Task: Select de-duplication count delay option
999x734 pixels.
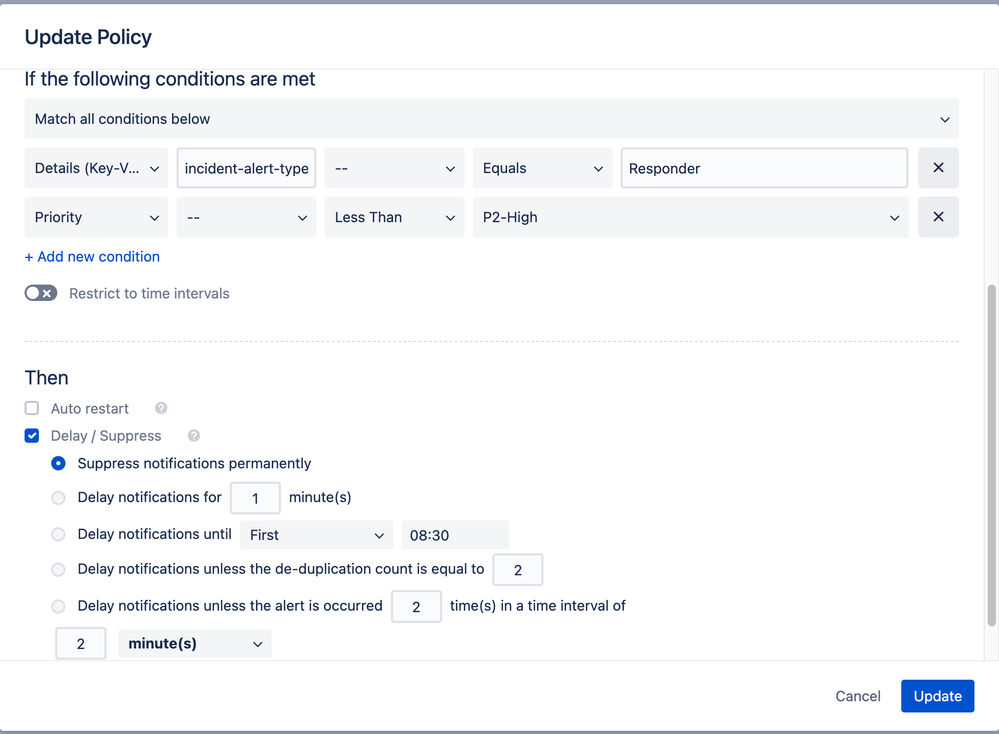Action: [59, 570]
